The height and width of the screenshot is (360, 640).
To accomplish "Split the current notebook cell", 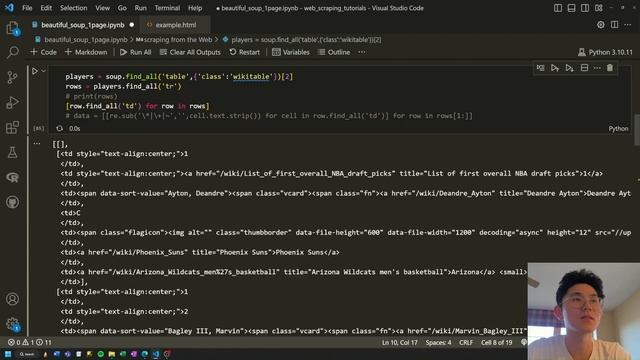I will click(584, 68).
